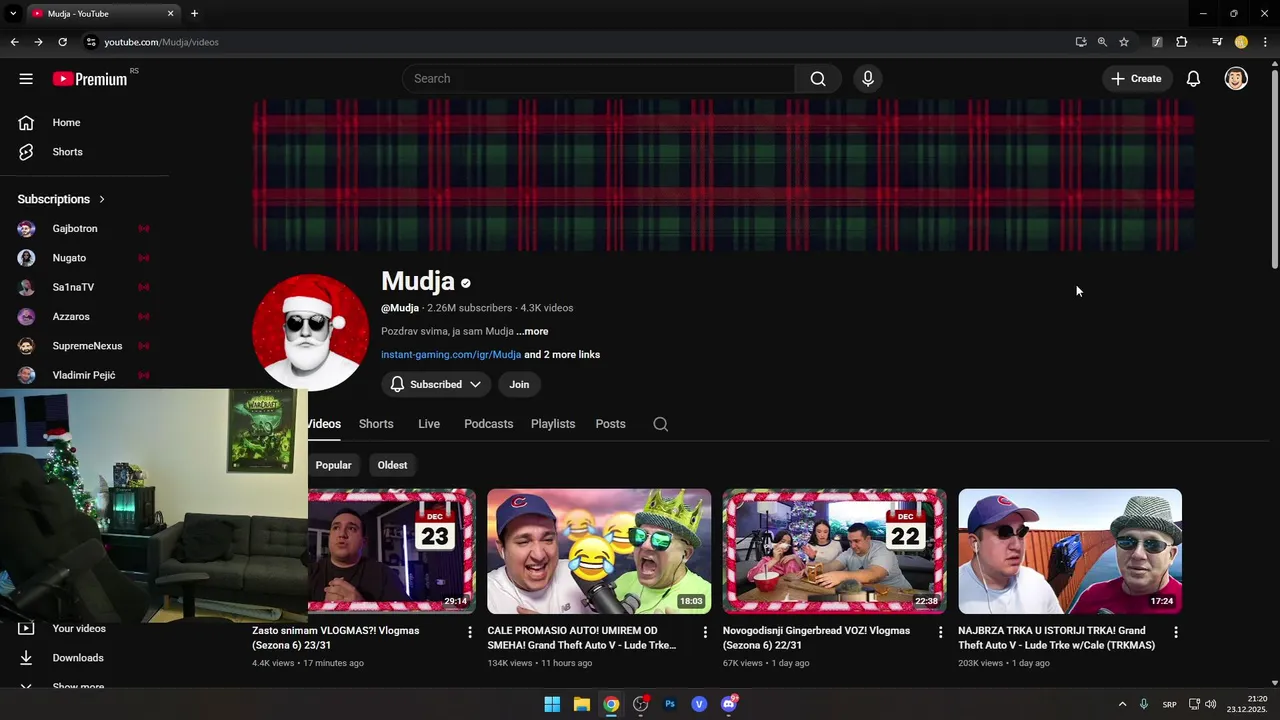Open the Posts channel tab

610,424
